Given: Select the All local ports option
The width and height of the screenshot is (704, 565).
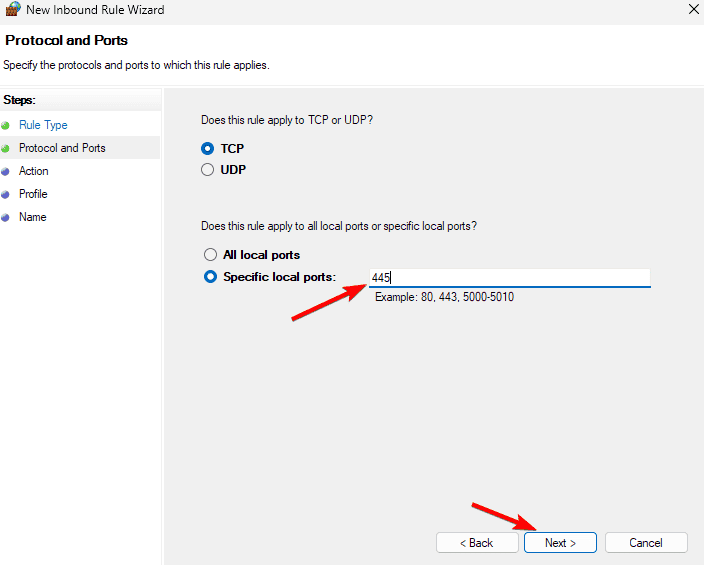Looking at the screenshot, I should tap(210, 255).
